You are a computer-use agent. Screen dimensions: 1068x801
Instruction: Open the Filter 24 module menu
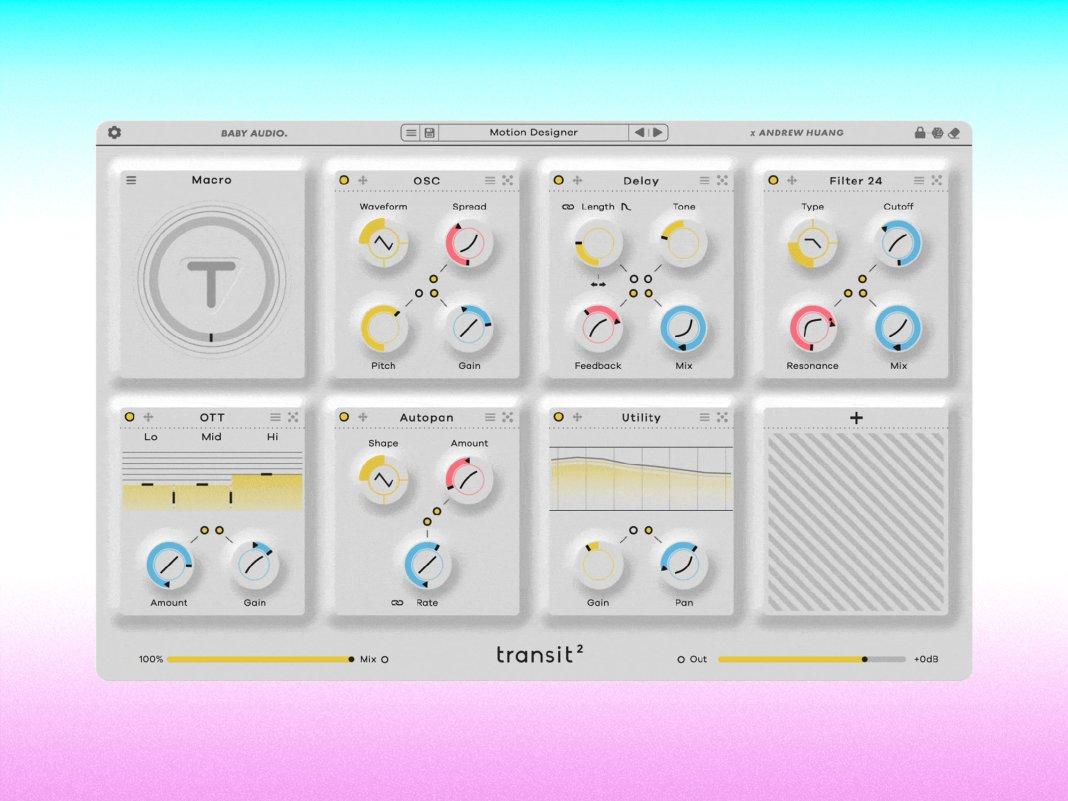click(919, 180)
